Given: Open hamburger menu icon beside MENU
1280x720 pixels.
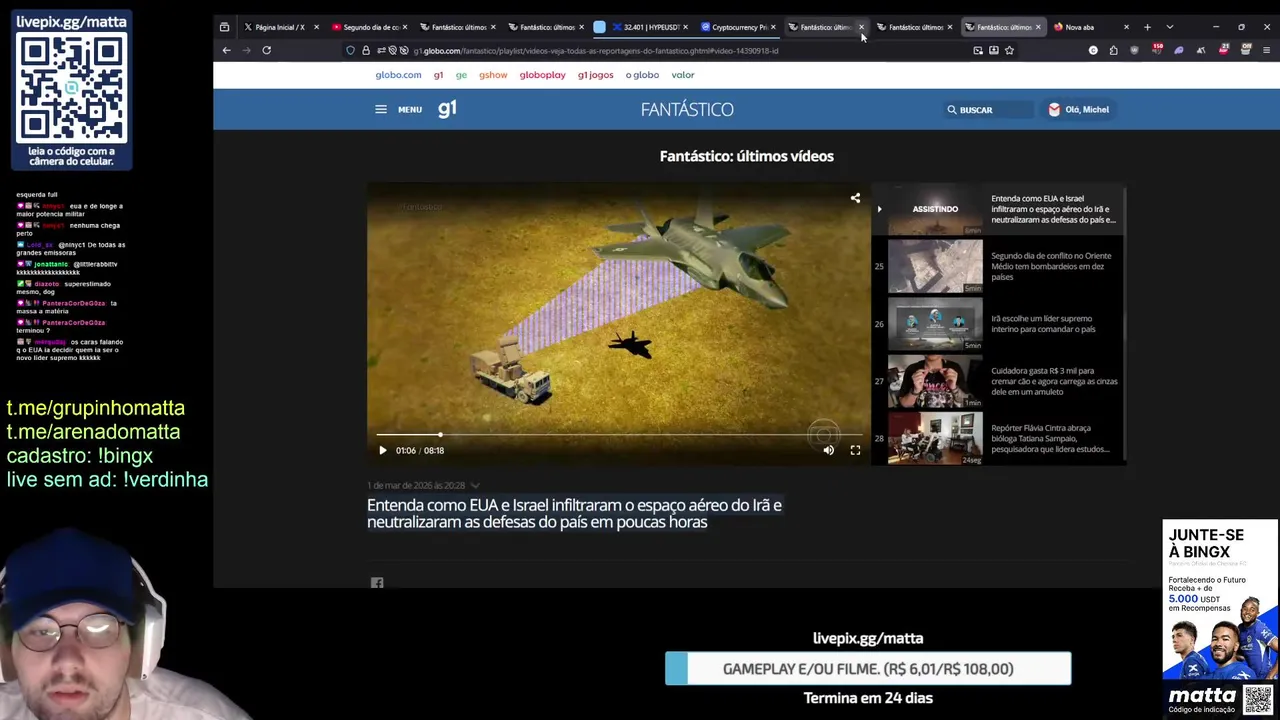Looking at the screenshot, I should pos(381,109).
